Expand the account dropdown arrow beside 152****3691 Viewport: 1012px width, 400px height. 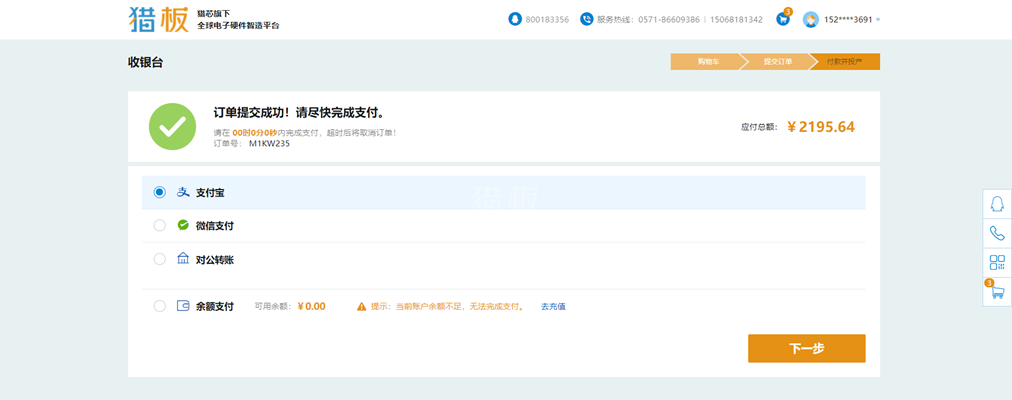click(878, 20)
